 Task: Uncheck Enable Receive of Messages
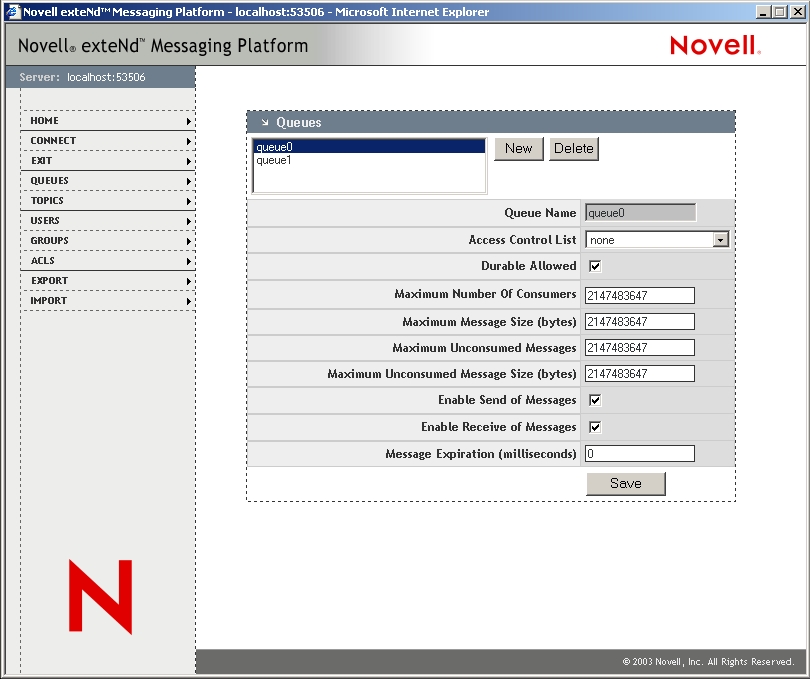(595, 427)
